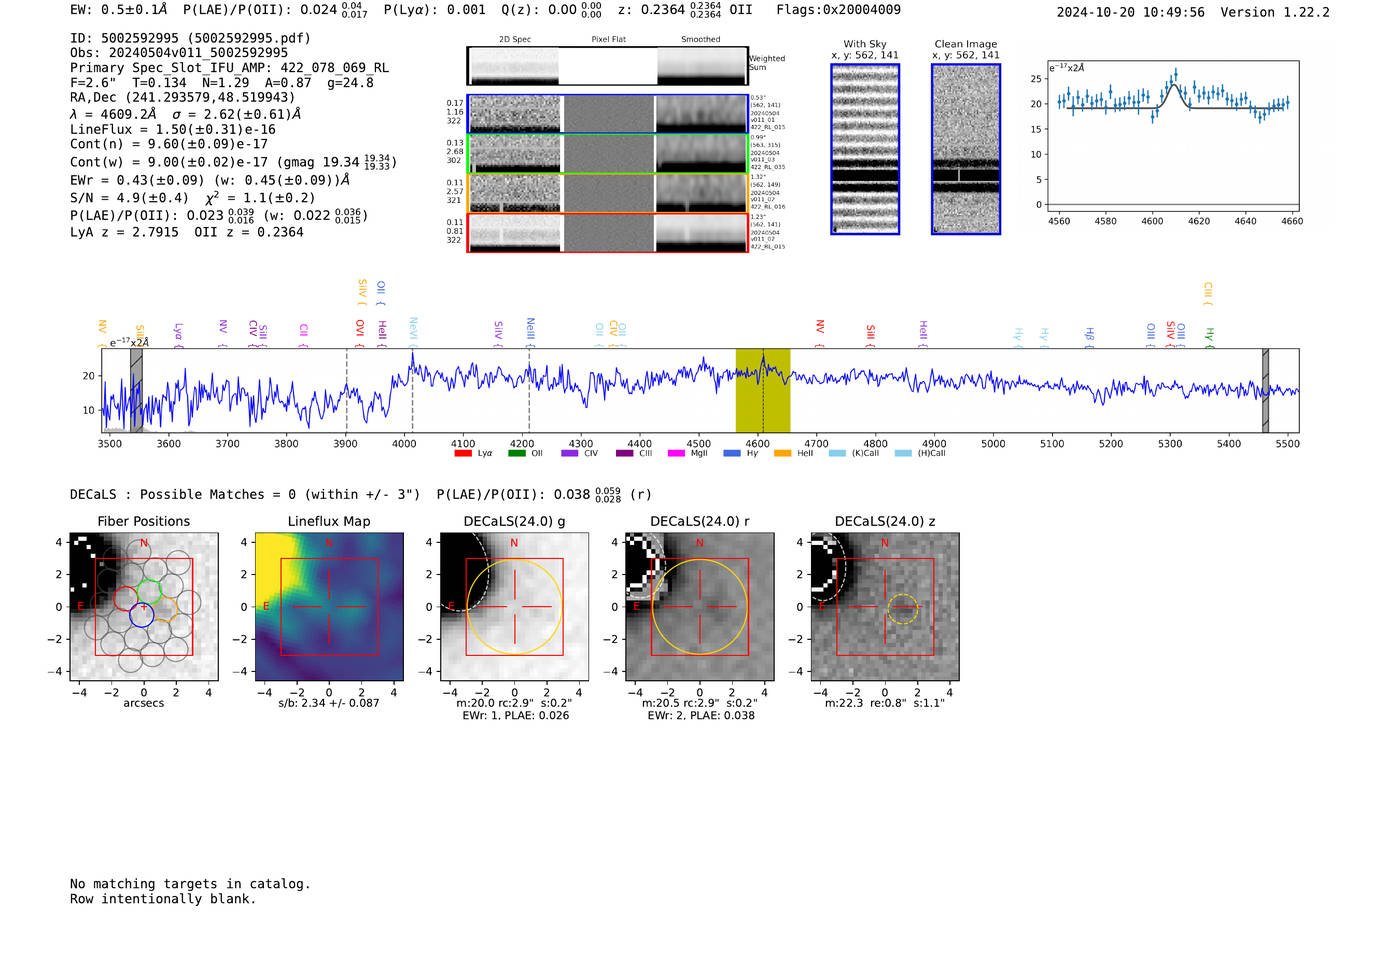
Task: Click the EWr: 1, PLAE: 0.026 caption
Action: (x=515, y=715)
